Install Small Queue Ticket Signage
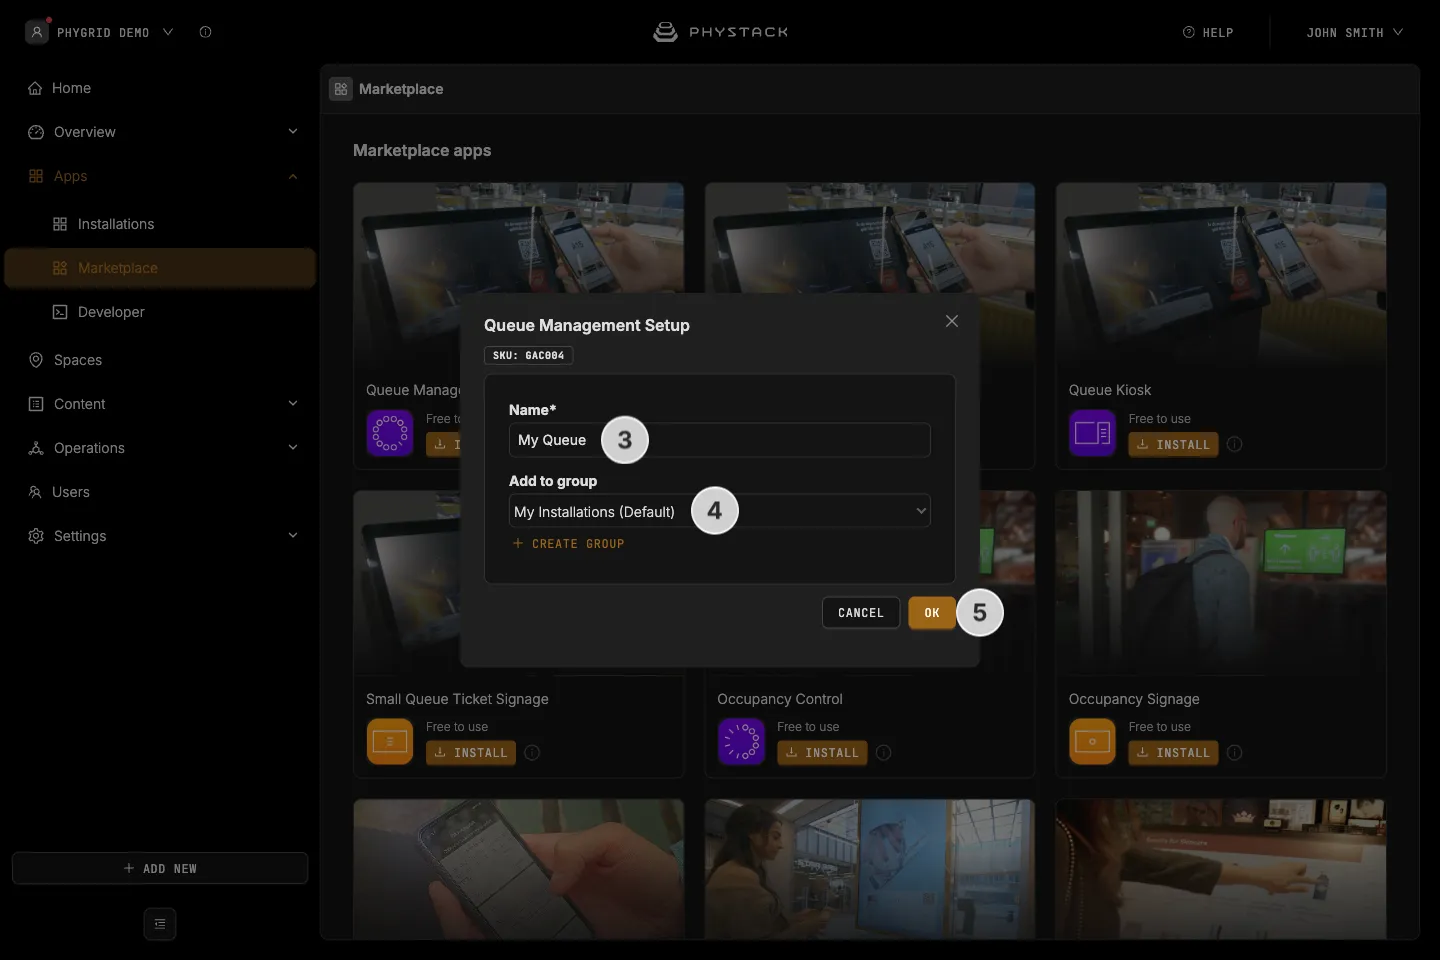 tap(471, 753)
